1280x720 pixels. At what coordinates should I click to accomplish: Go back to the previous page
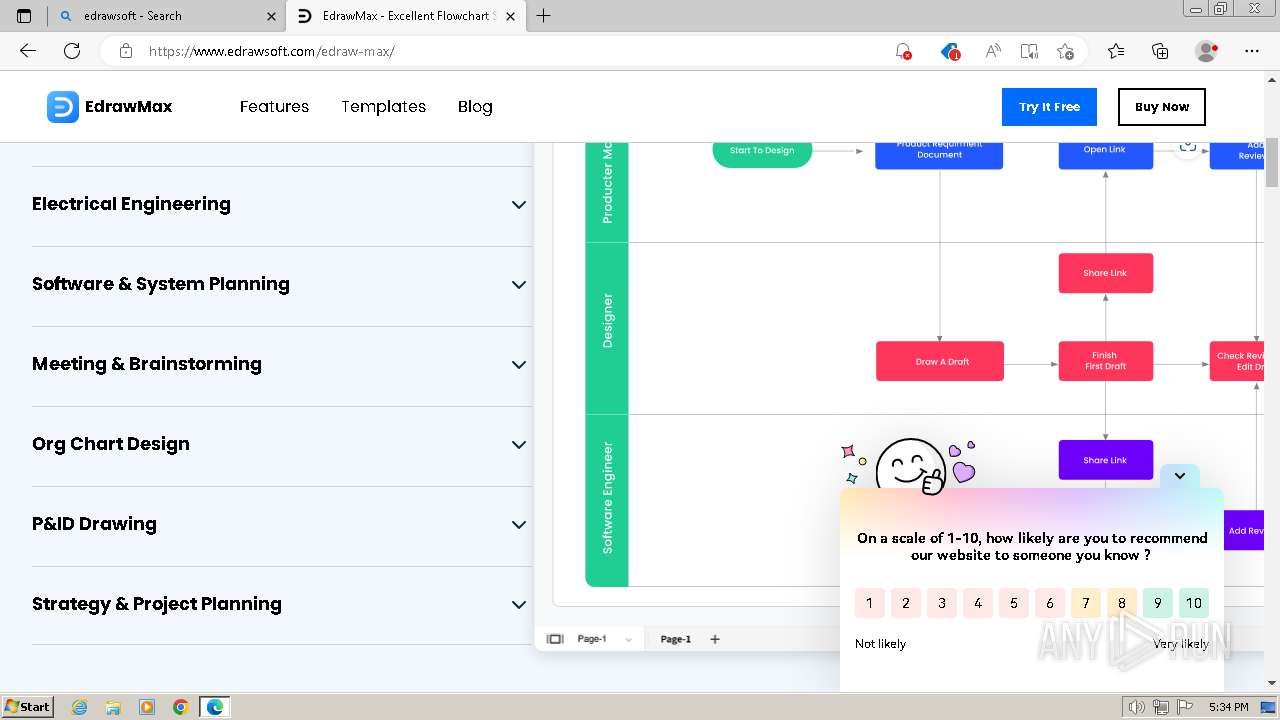(x=28, y=51)
